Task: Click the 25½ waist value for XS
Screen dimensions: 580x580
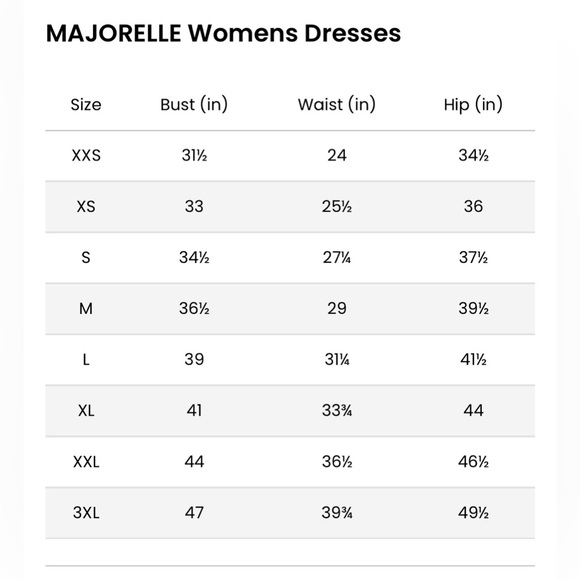Action: 337,206
